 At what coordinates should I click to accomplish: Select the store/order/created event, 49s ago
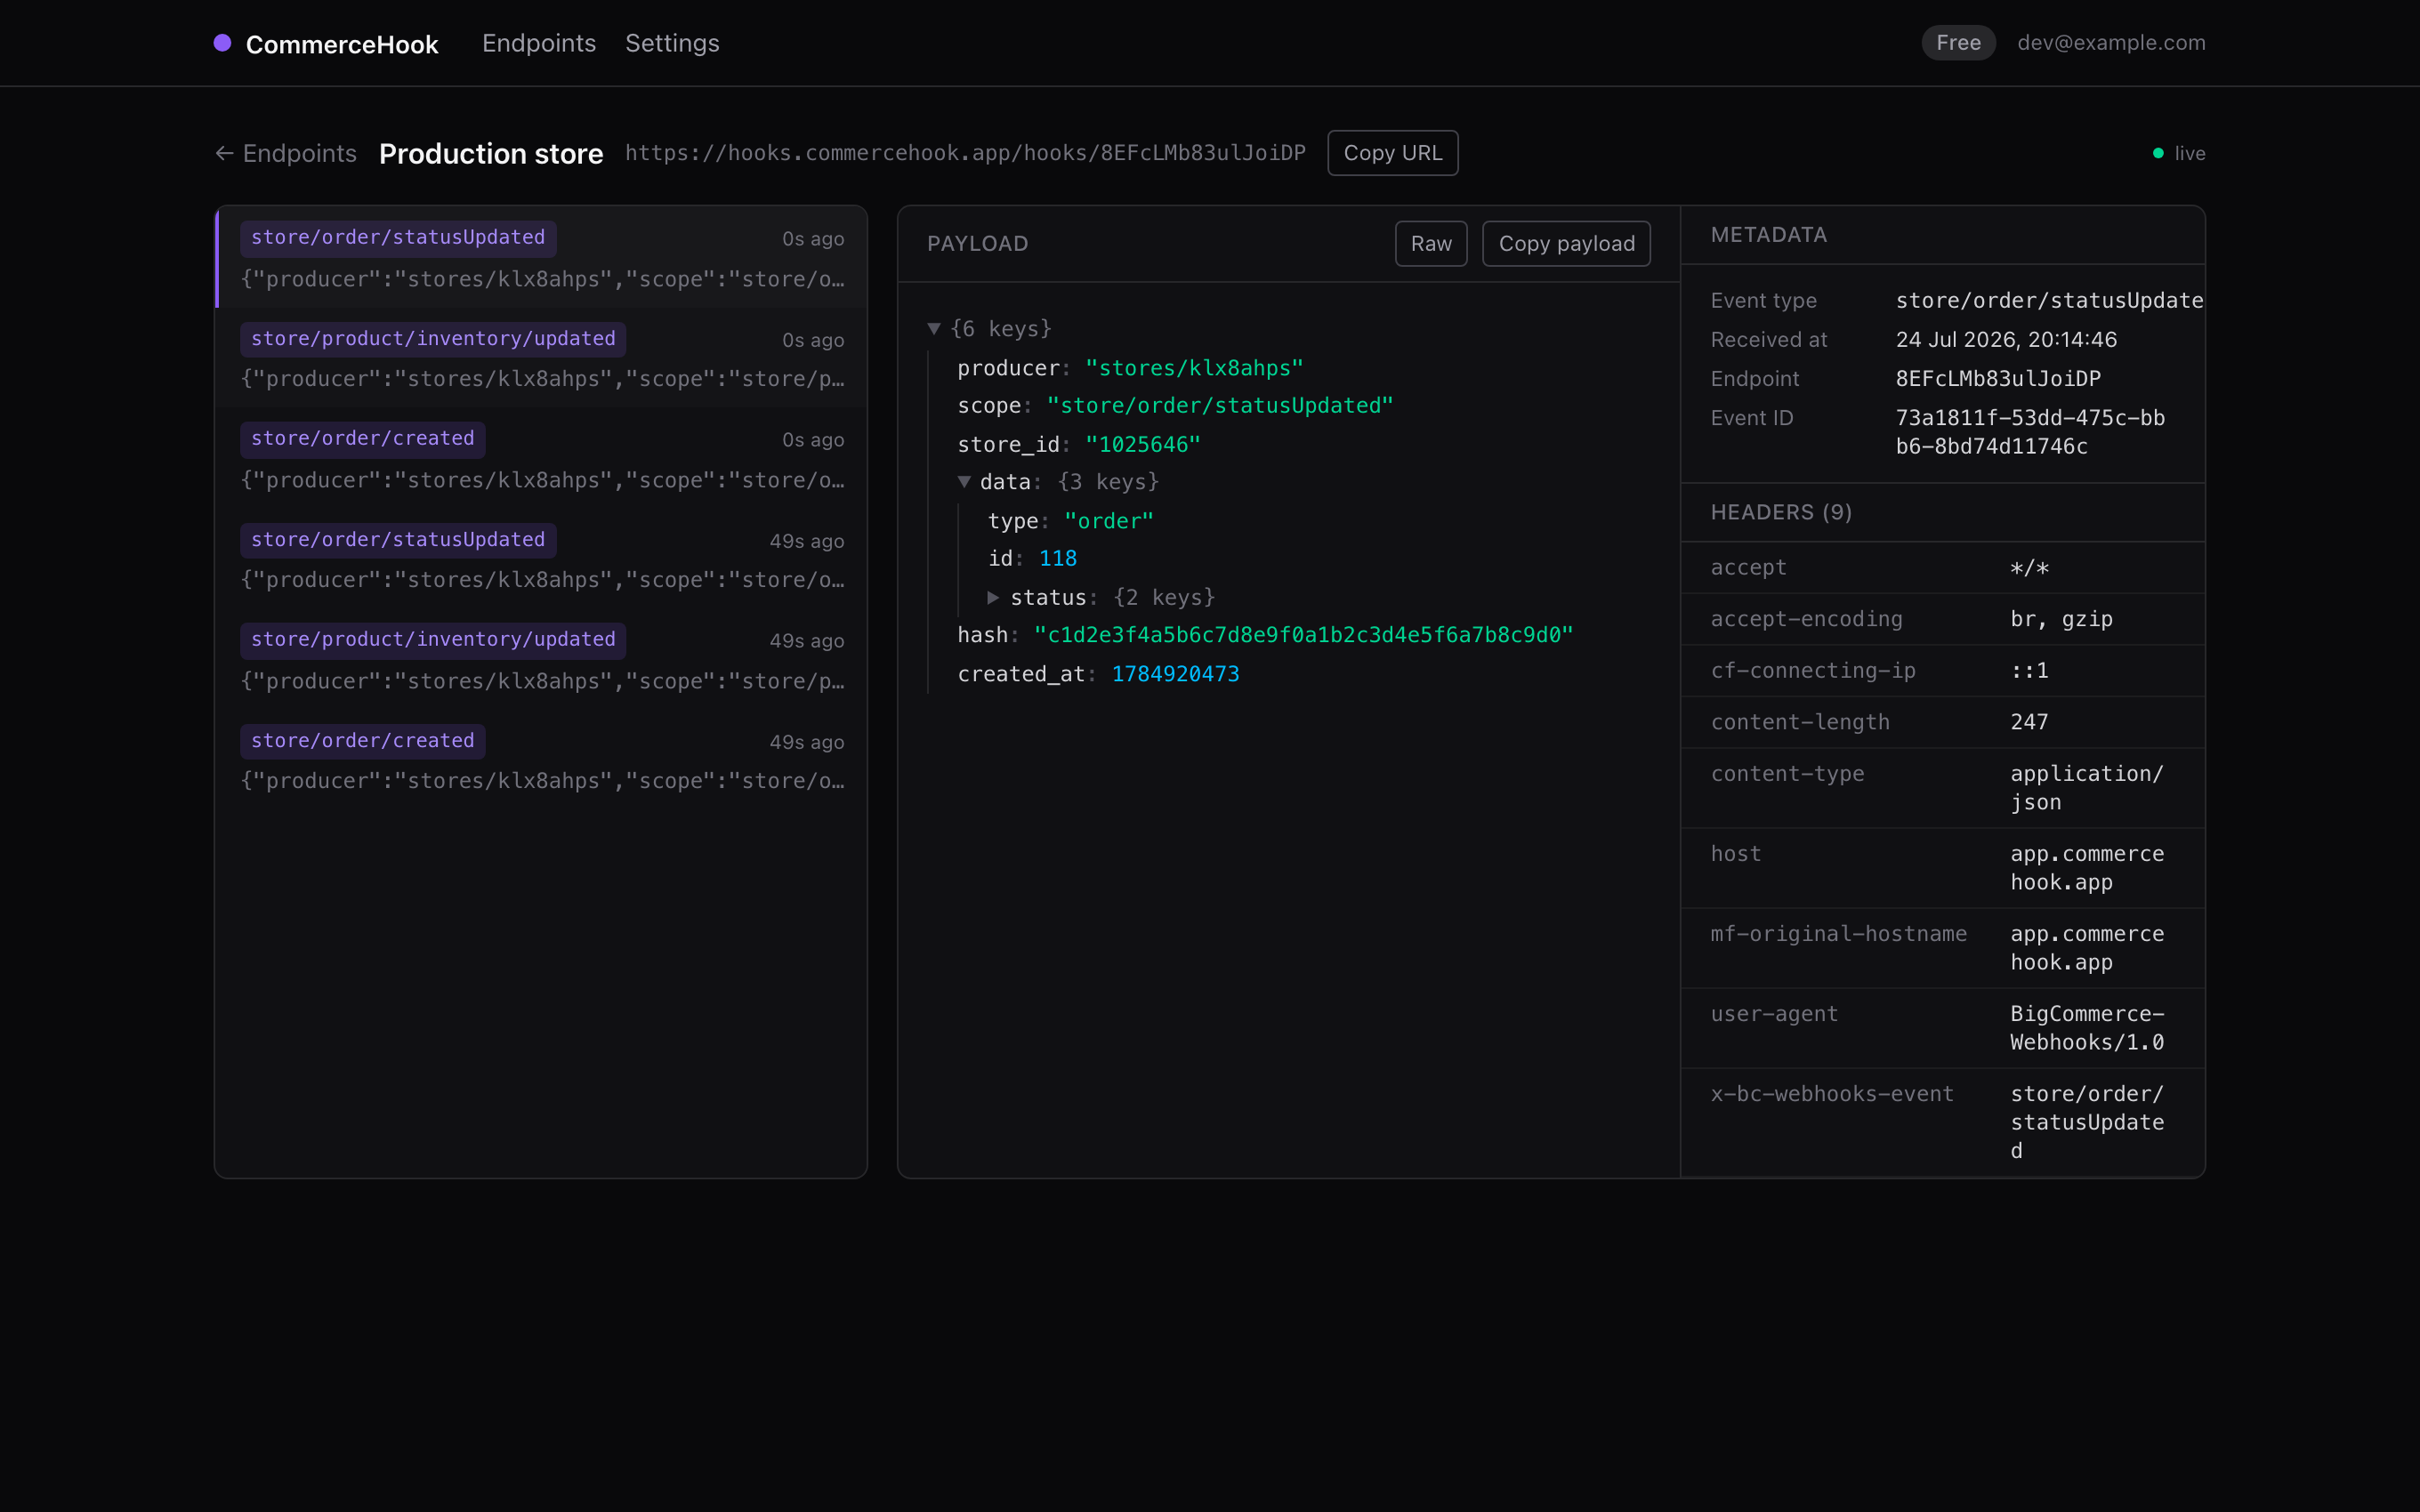click(x=542, y=760)
